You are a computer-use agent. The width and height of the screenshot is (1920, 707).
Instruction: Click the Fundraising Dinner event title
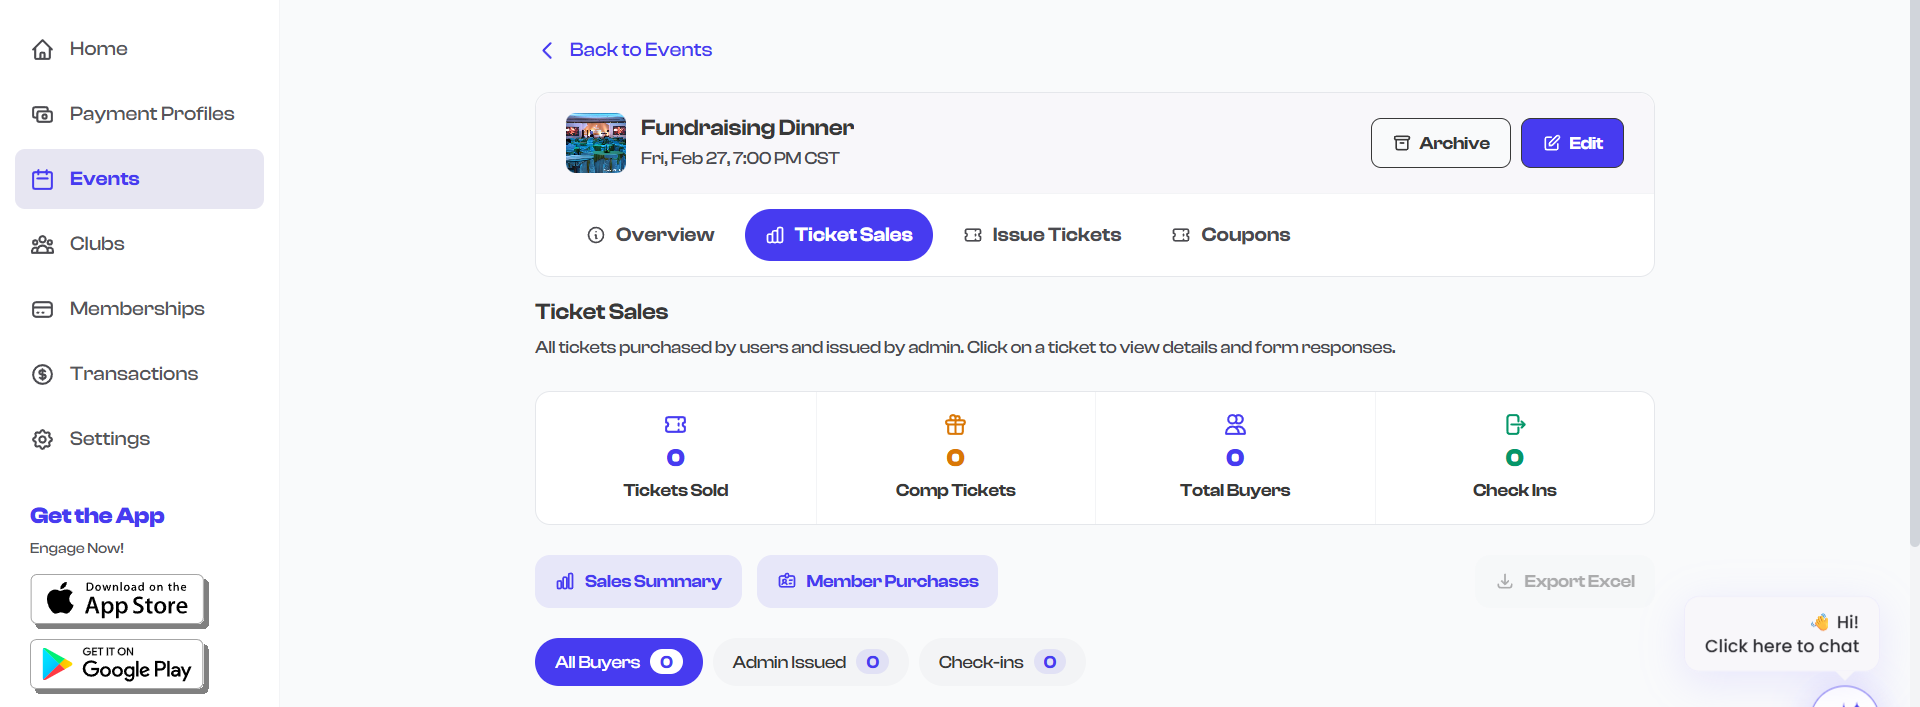point(747,128)
